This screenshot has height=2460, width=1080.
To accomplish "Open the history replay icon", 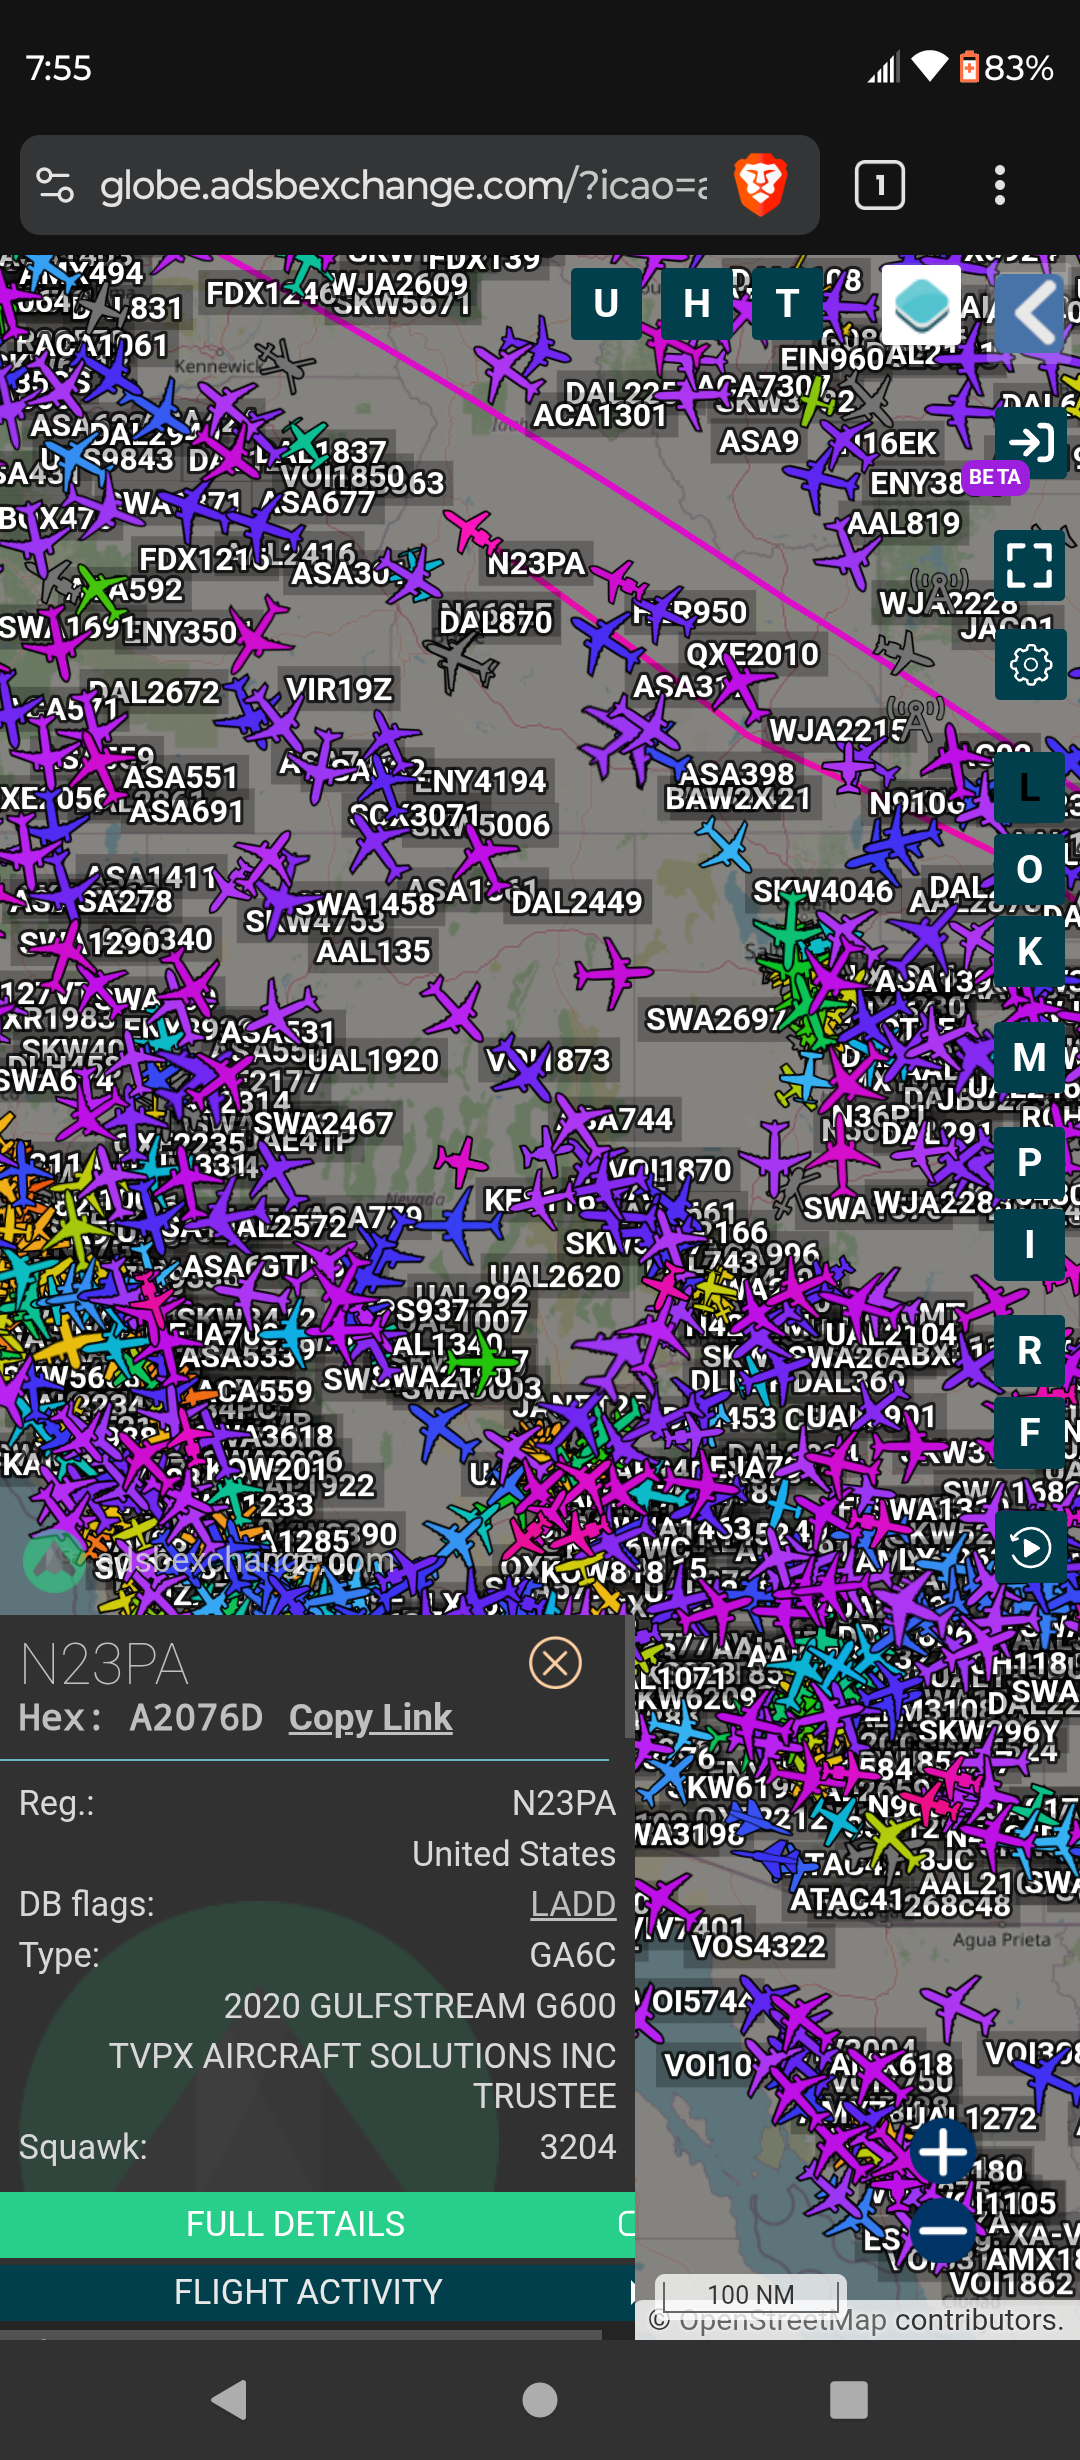I will 1031,1548.
